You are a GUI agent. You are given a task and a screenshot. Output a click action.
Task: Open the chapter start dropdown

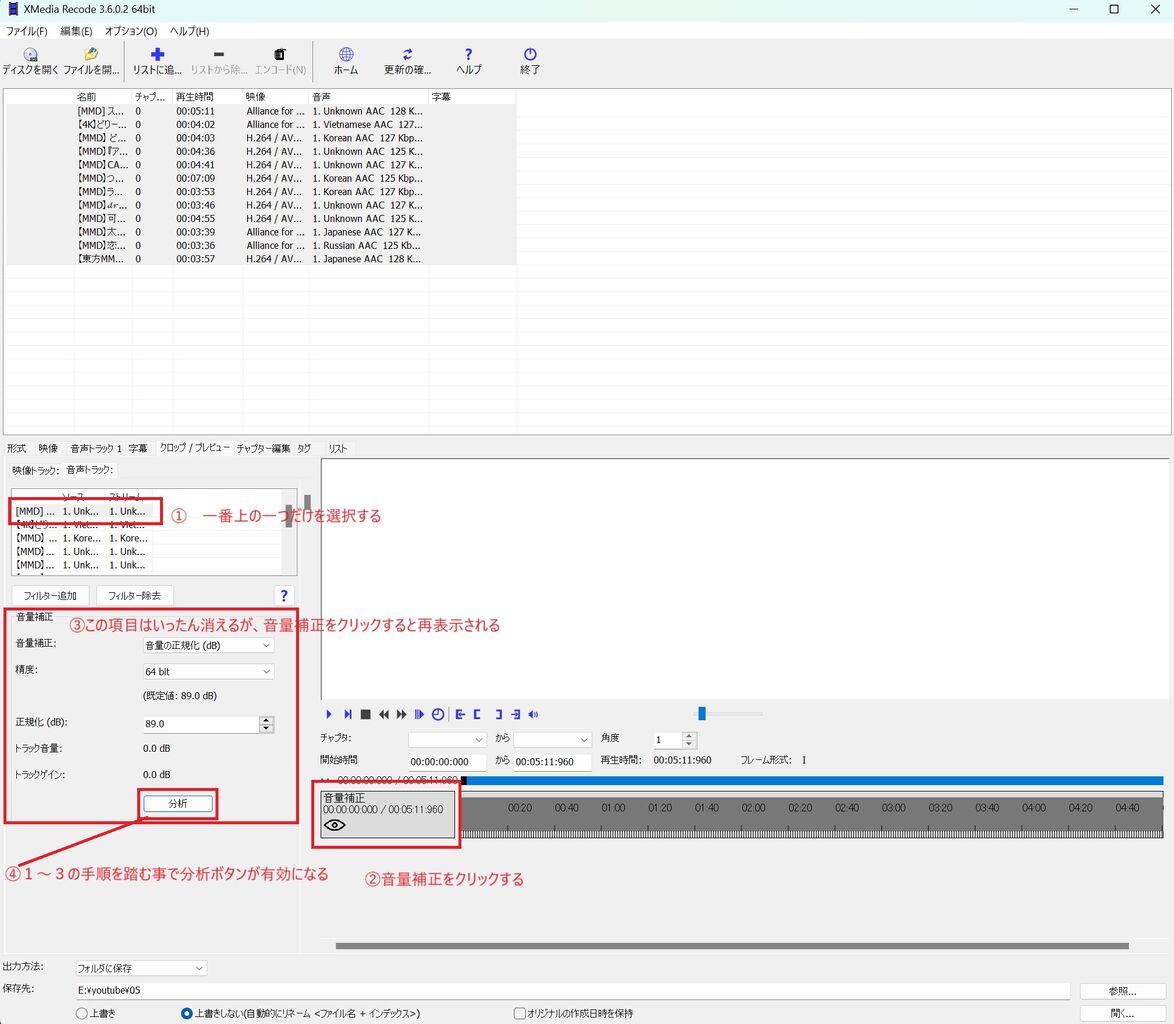point(447,740)
